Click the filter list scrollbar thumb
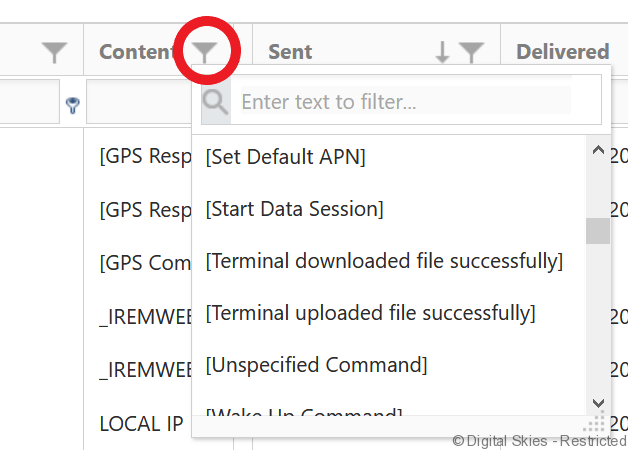The width and height of the screenshot is (628, 450). (x=598, y=231)
